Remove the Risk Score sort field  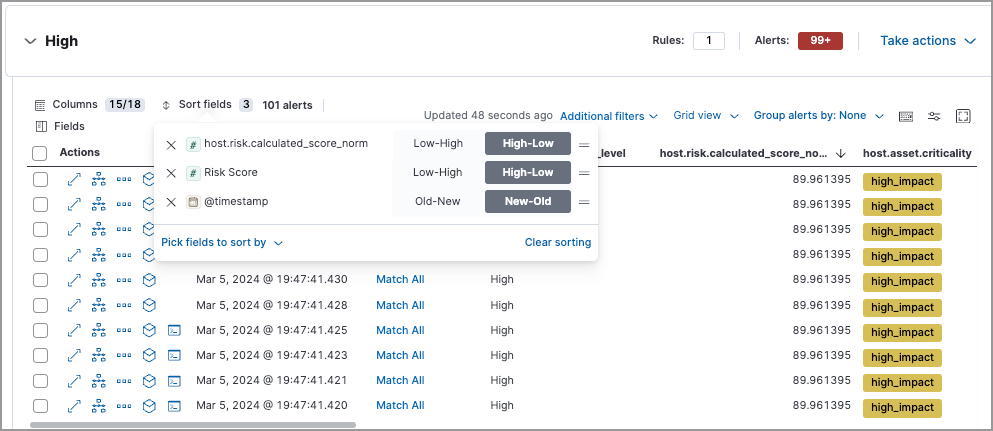coord(171,173)
